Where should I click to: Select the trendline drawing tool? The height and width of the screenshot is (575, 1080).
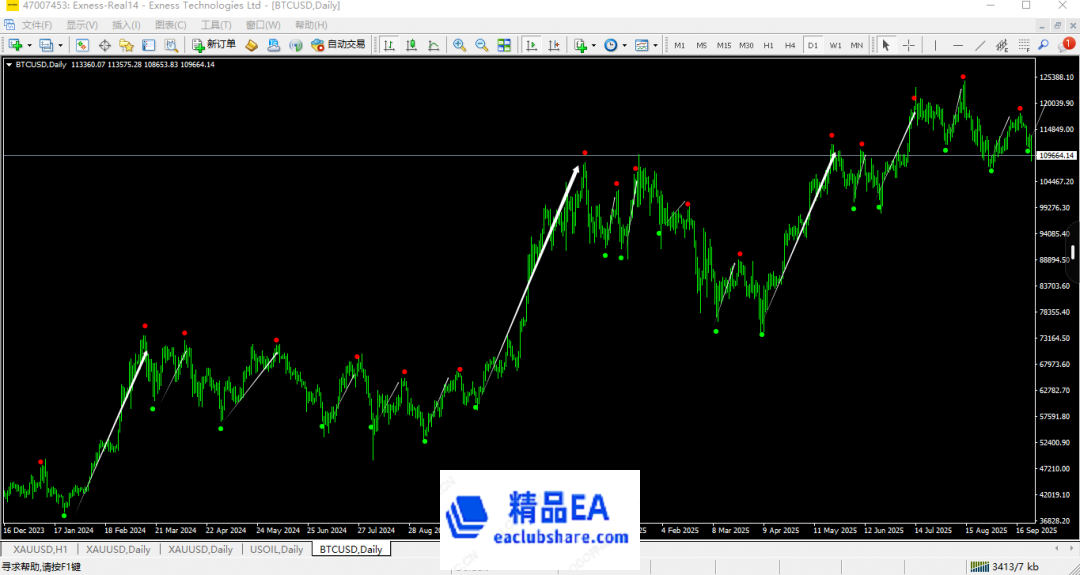point(980,45)
